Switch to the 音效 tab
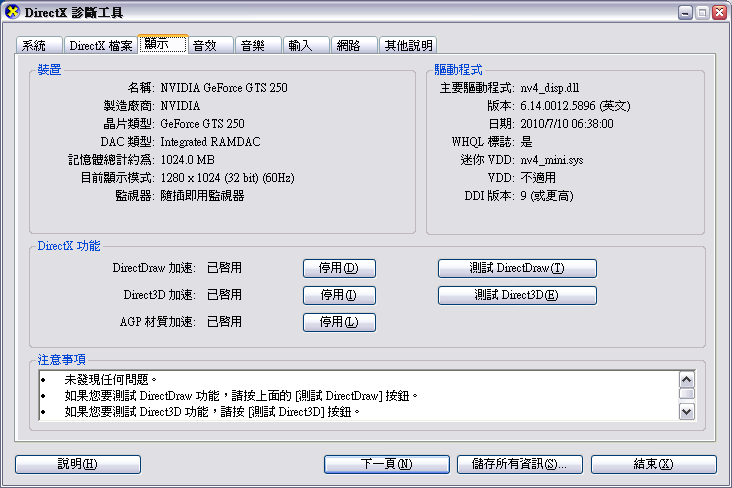732x488 pixels. (x=210, y=45)
